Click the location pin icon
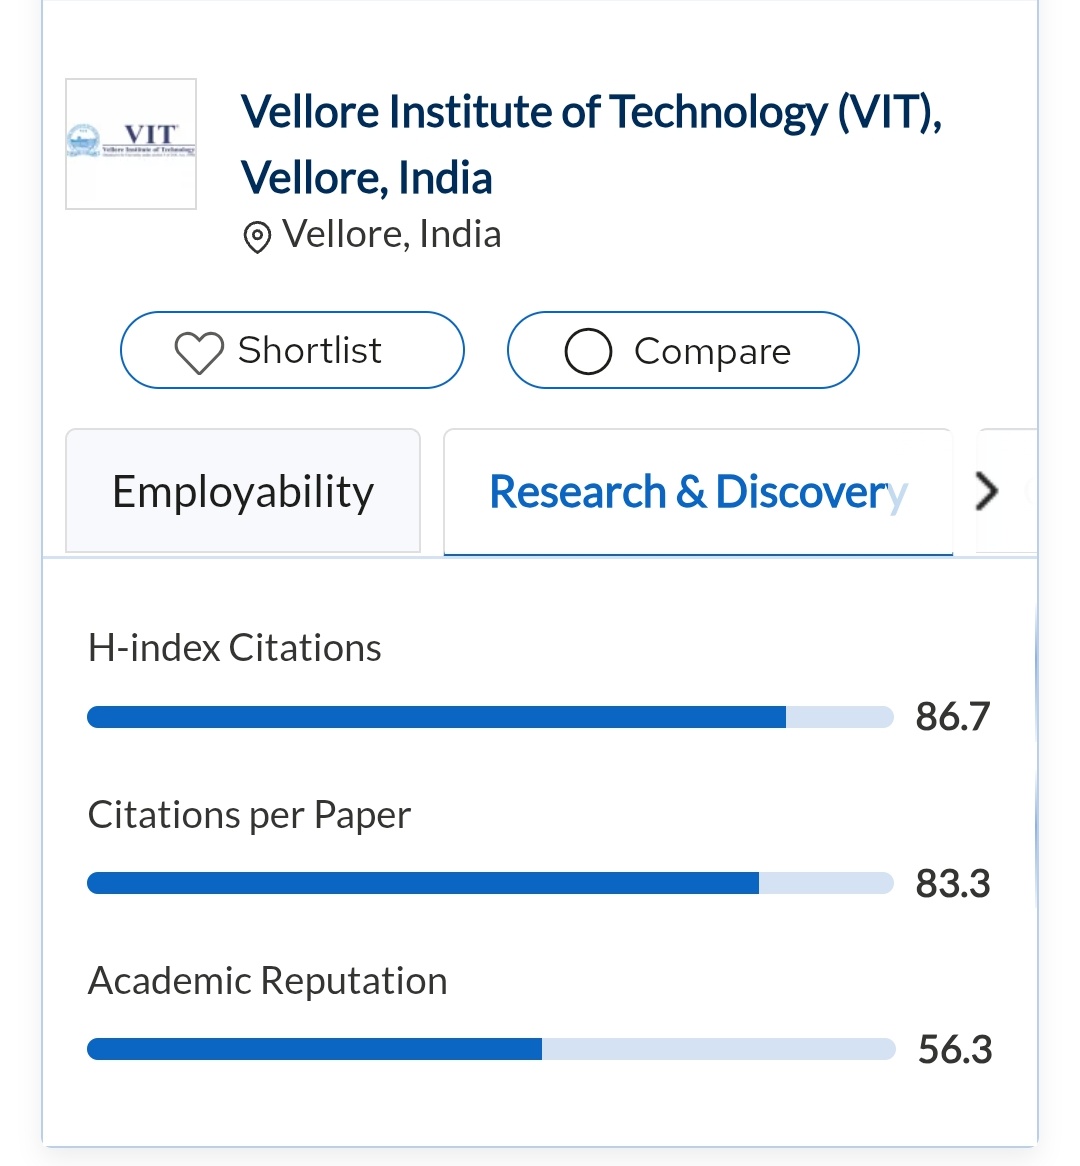Screen dimensions: 1080x1166 (257, 238)
